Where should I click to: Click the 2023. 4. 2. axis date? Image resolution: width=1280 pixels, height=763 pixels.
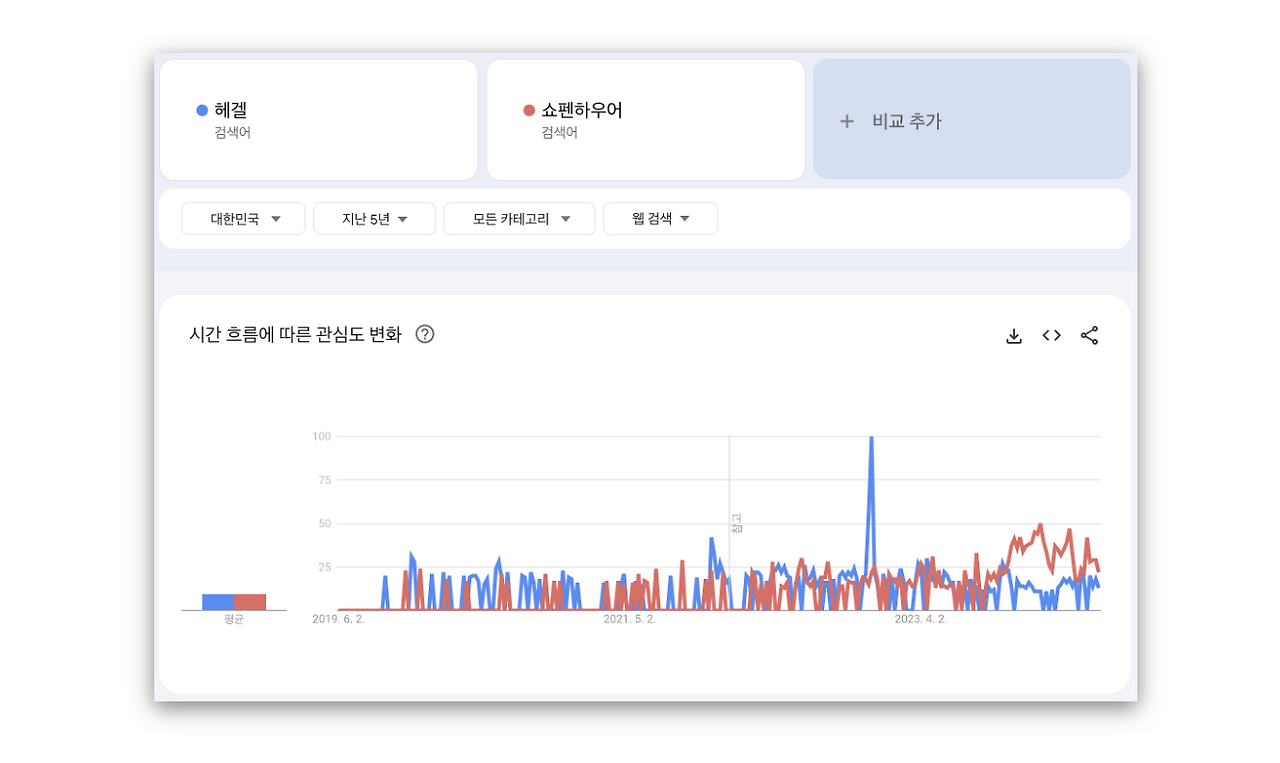point(920,619)
